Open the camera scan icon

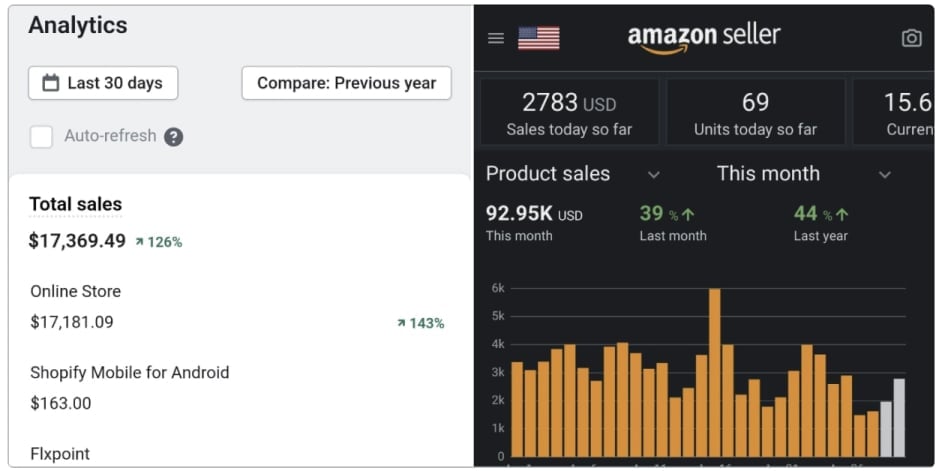click(x=911, y=38)
